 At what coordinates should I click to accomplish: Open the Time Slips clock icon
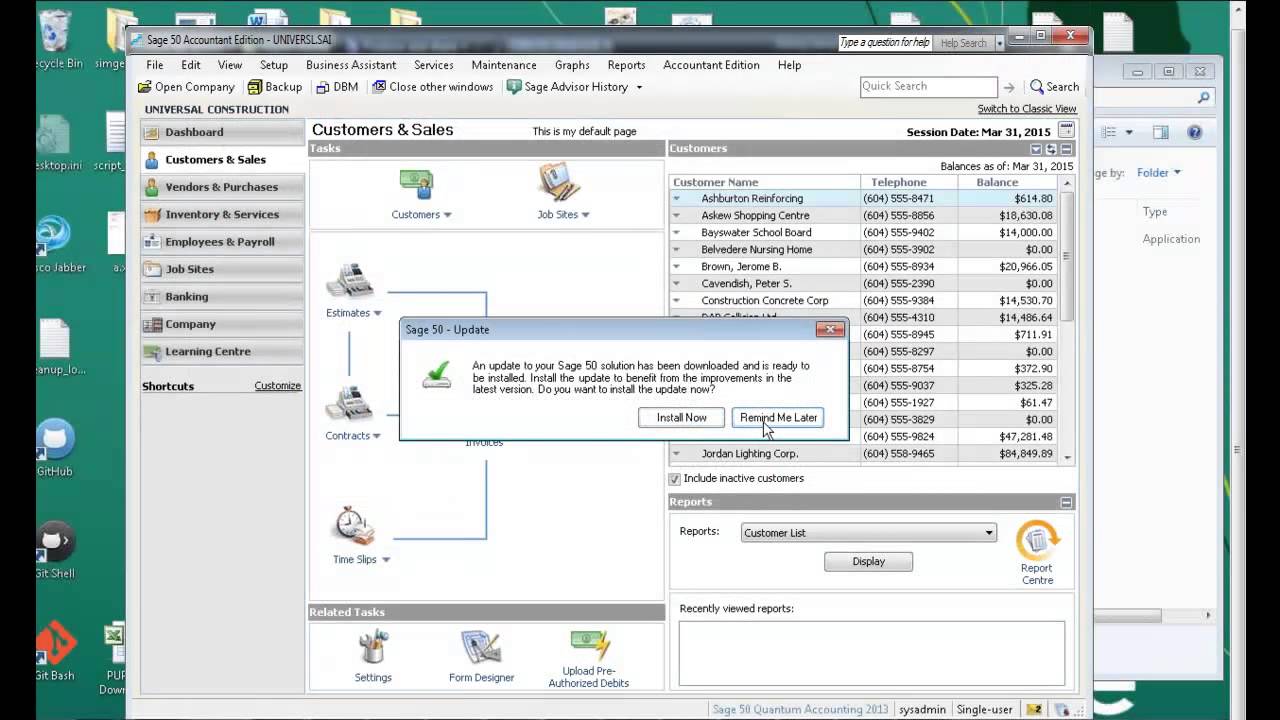coord(353,526)
